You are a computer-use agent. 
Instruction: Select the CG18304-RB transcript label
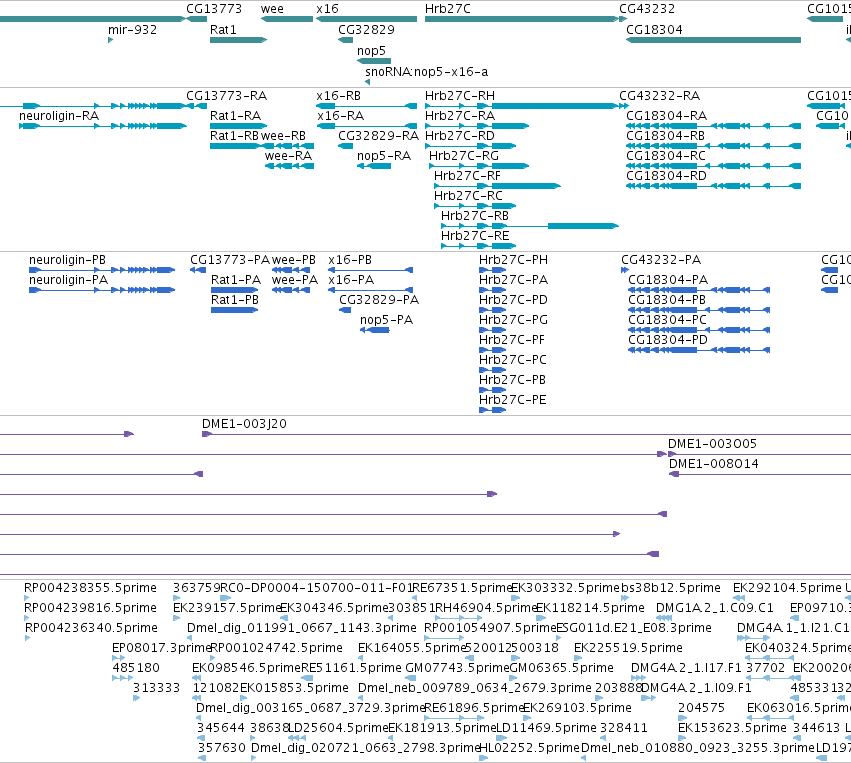click(x=665, y=136)
